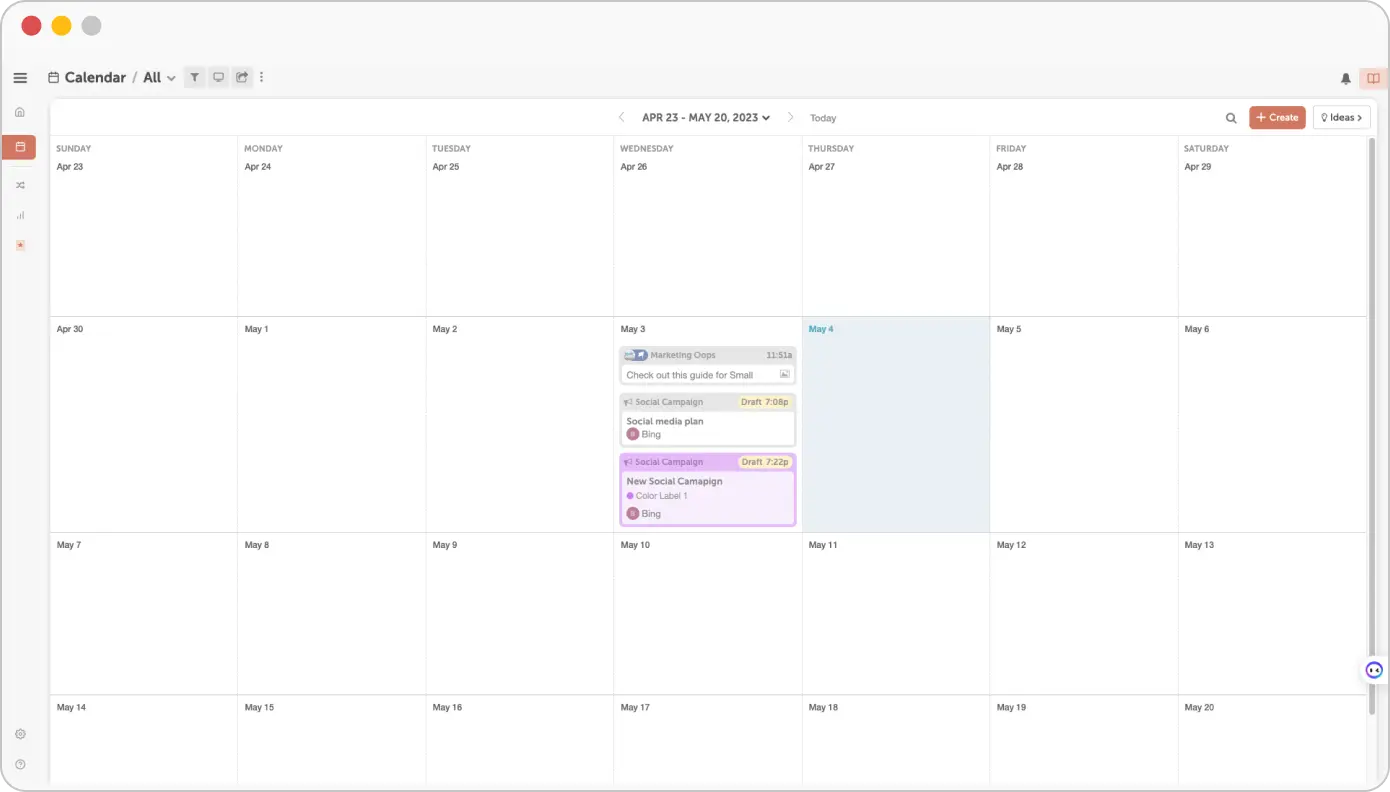The width and height of the screenshot is (1390, 792).
Task: Click the share icon next to the filter
Action: (x=242, y=77)
